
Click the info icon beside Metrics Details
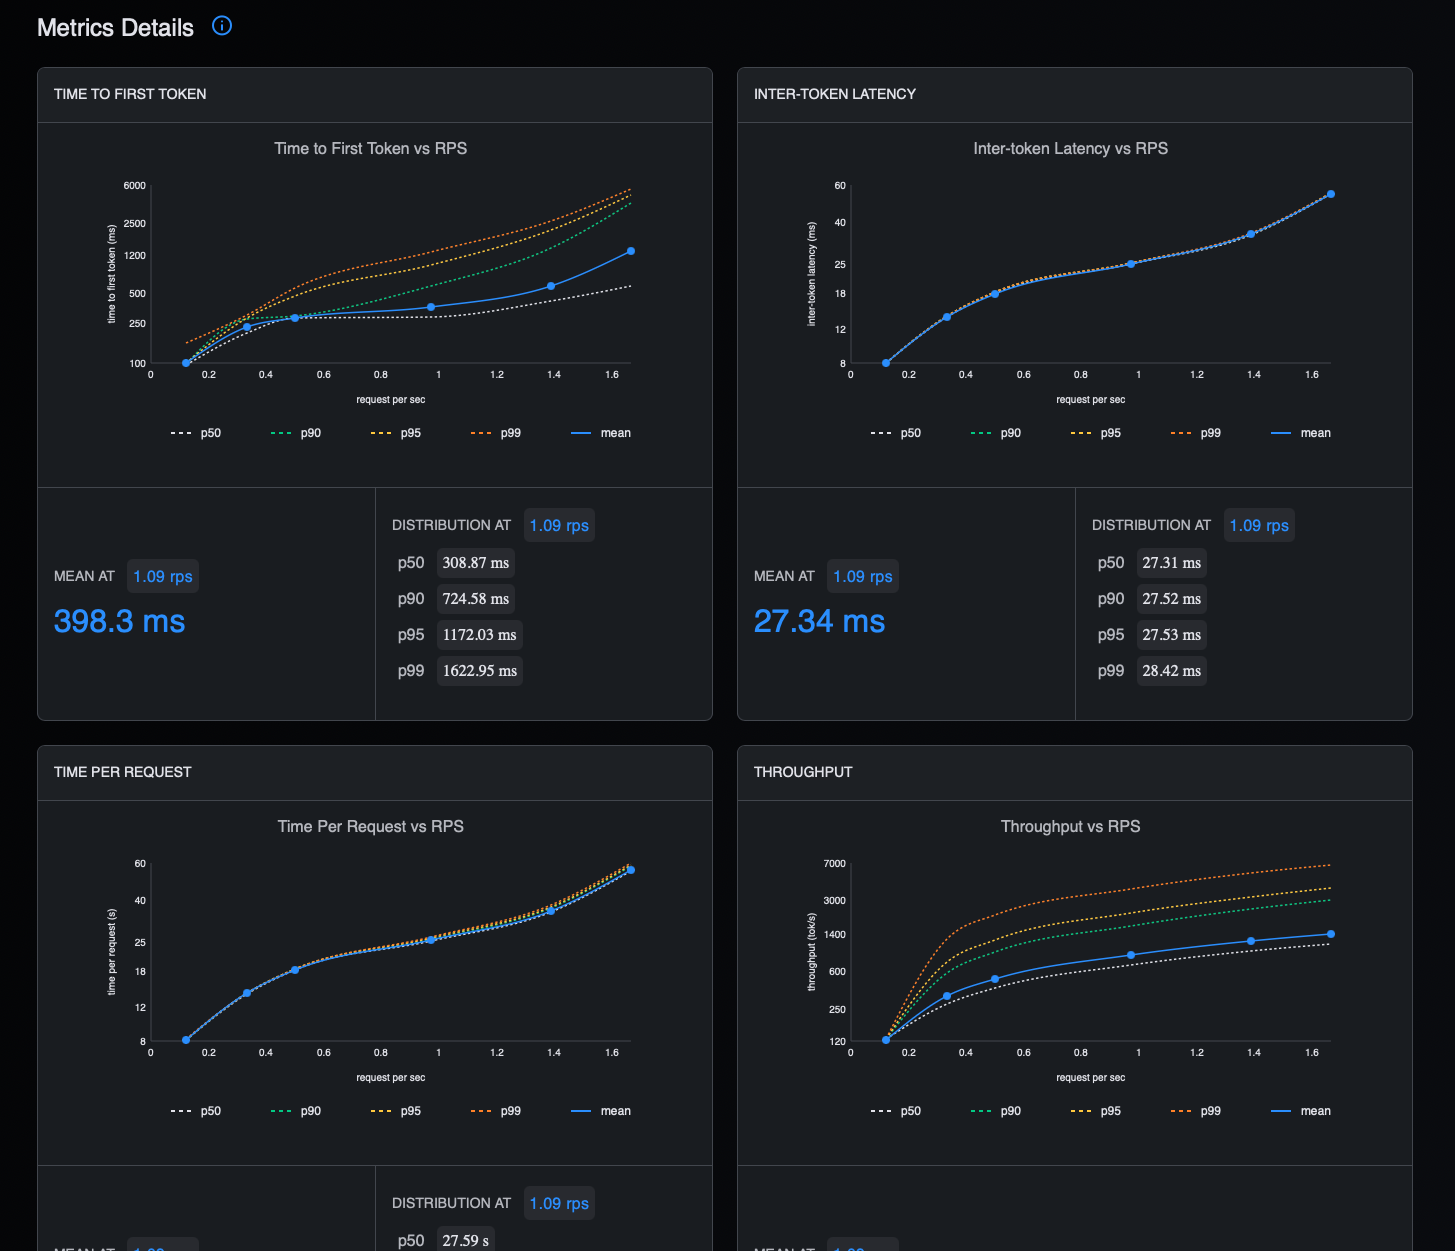(222, 26)
